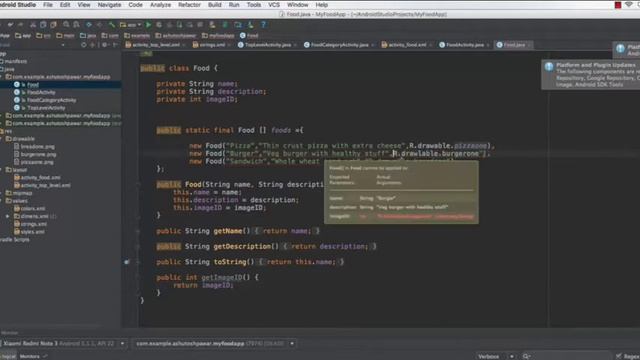Switch to the TopLevelActivity.java editor tab
The width and height of the screenshot is (640, 360).
[268, 45]
